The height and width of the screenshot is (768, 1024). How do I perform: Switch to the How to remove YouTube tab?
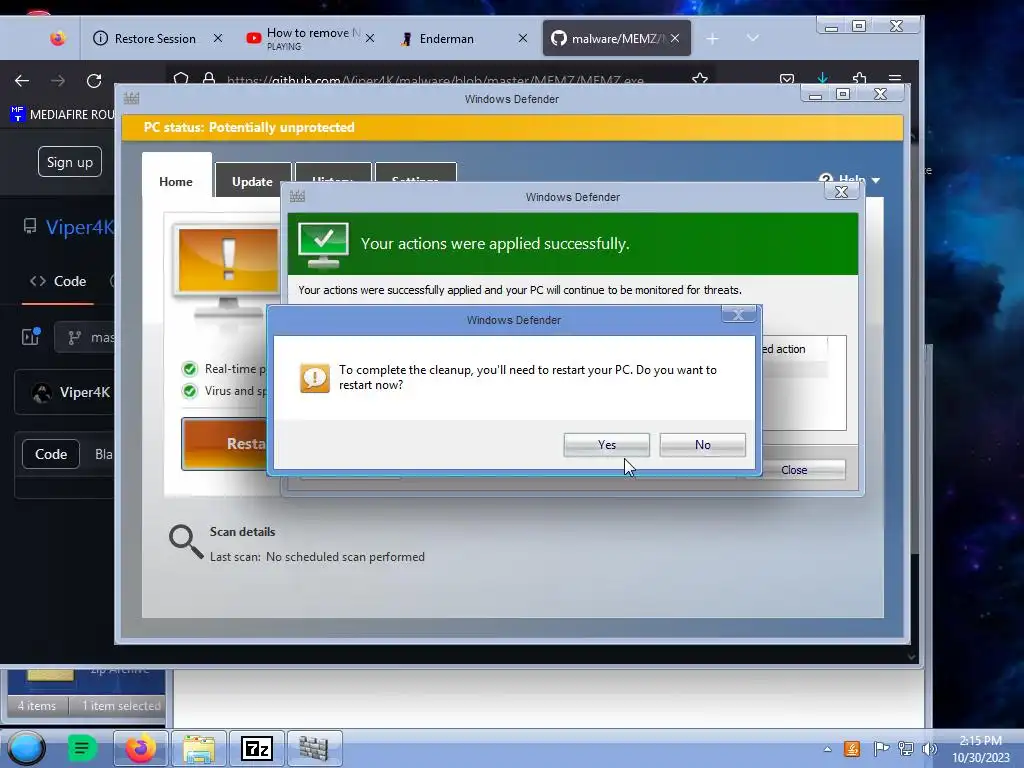point(311,39)
